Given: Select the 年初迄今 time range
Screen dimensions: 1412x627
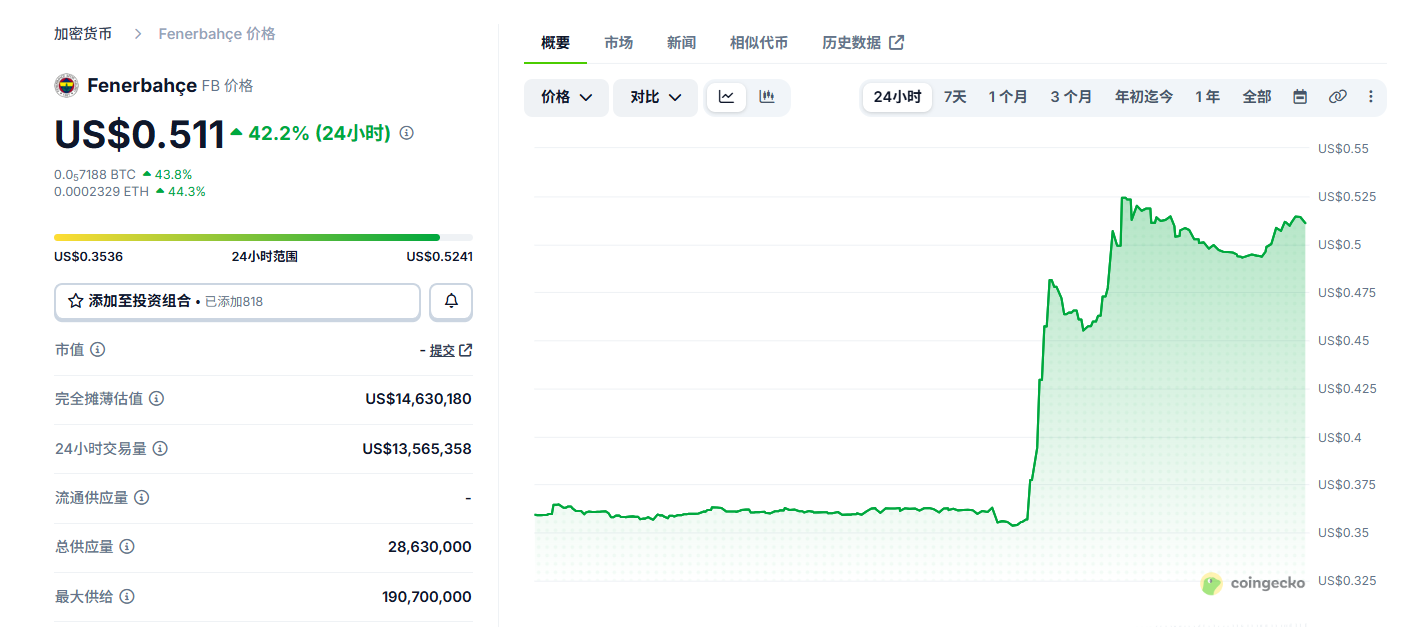Looking at the screenshot, I should click(1144, 97).
